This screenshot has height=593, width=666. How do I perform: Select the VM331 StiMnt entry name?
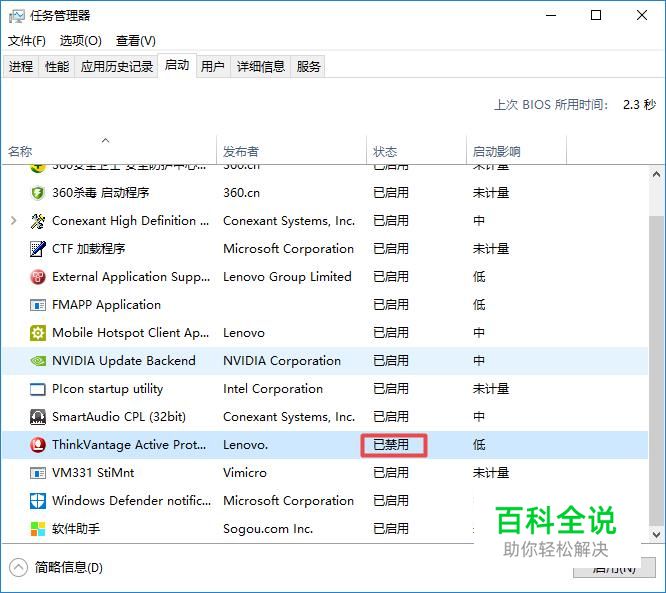pyautogui.click(x=93, y=473)
